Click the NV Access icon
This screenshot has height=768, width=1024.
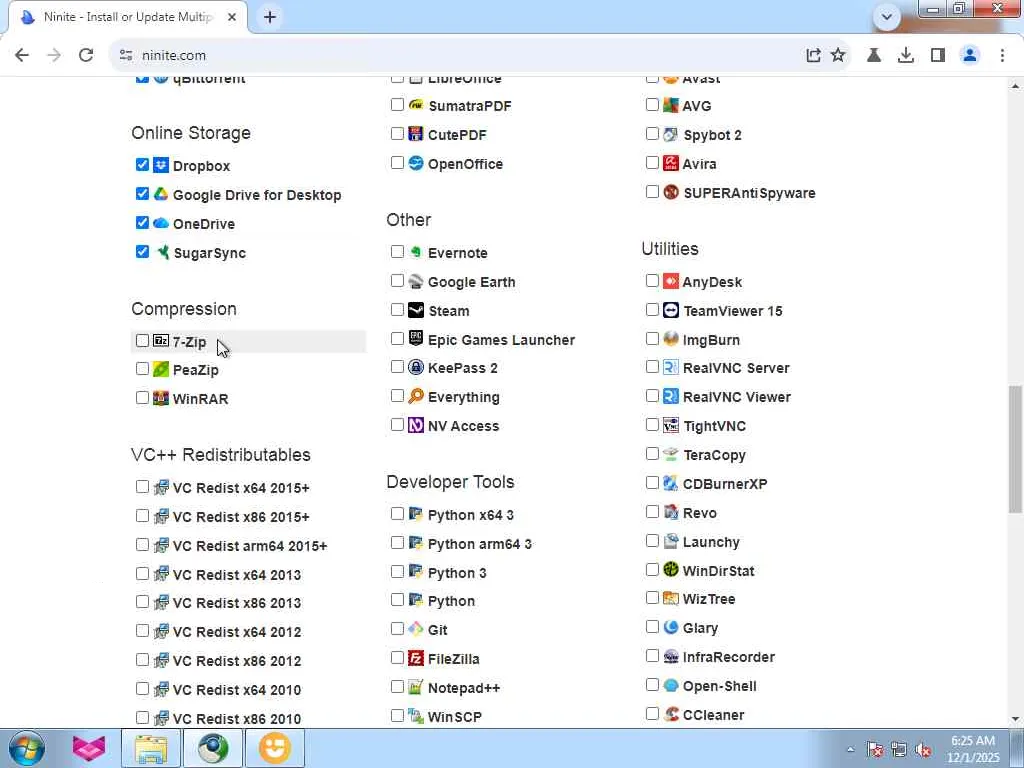tap(416, 425)
